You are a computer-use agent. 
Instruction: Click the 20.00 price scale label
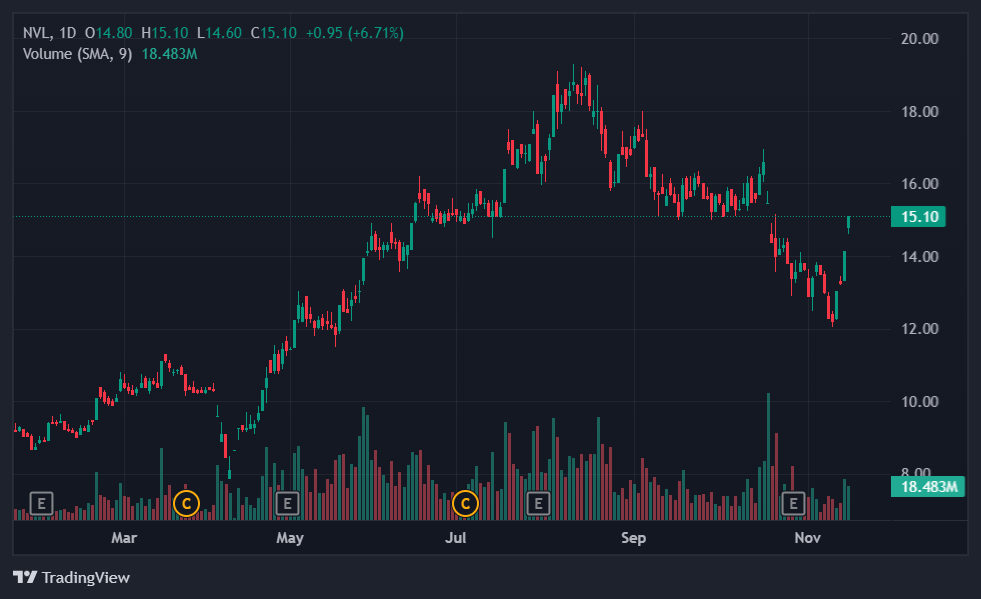[x=920, y=39]
